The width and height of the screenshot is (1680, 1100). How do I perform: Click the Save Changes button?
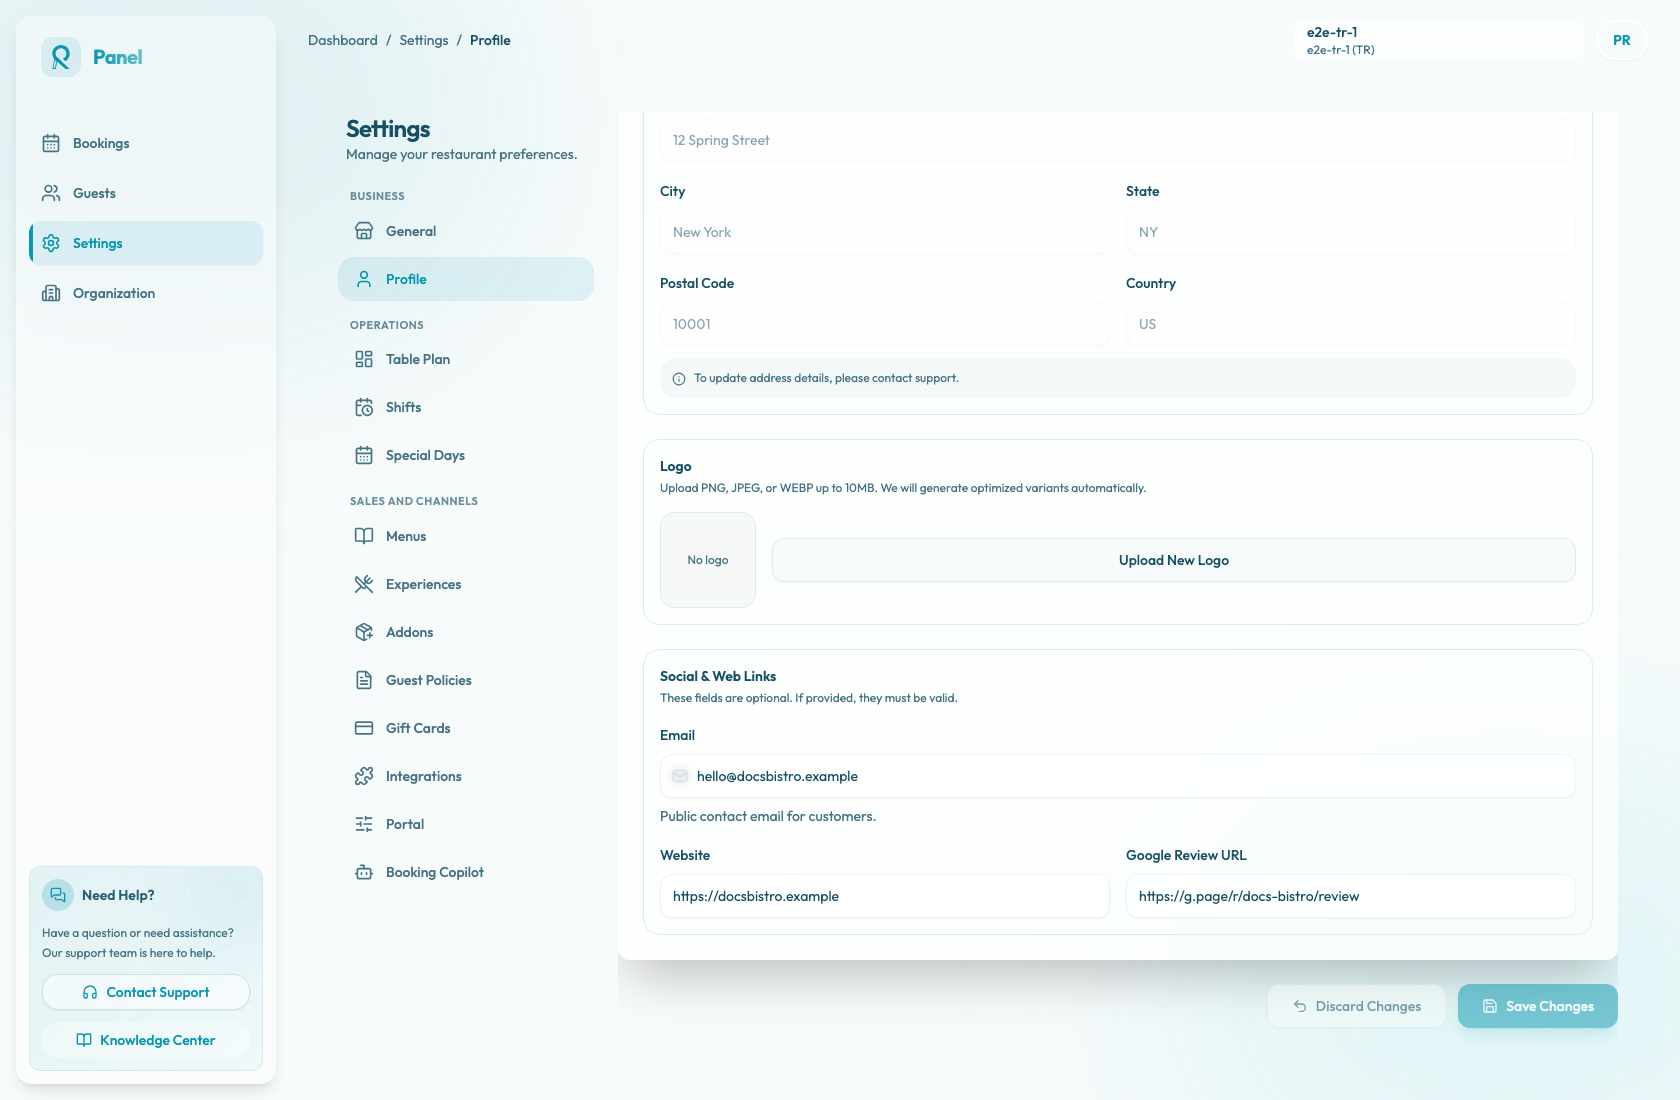(x=1538, y=1006)
